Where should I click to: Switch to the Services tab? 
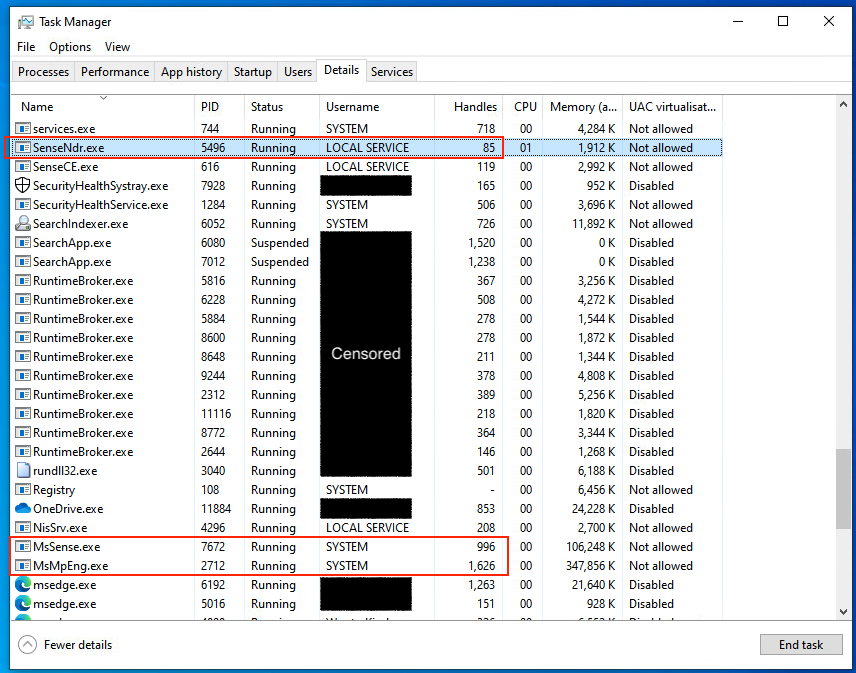[391, 72]
